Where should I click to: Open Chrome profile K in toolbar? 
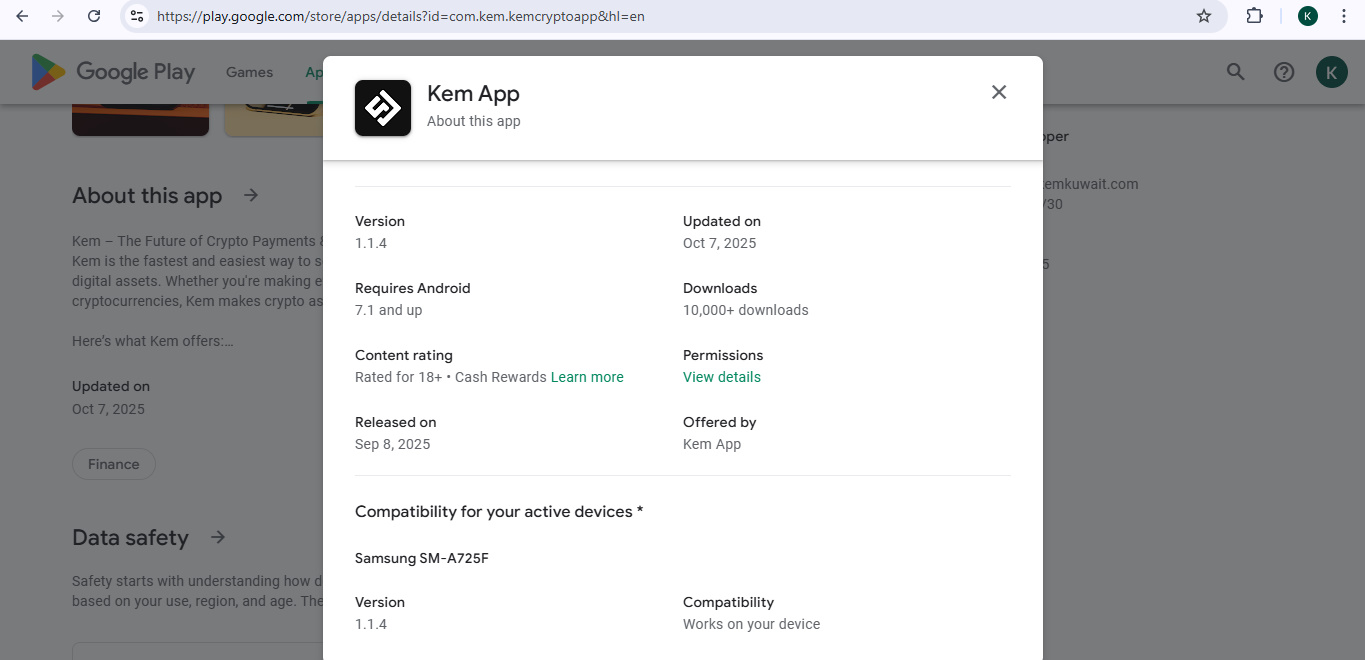[1307, 16]
